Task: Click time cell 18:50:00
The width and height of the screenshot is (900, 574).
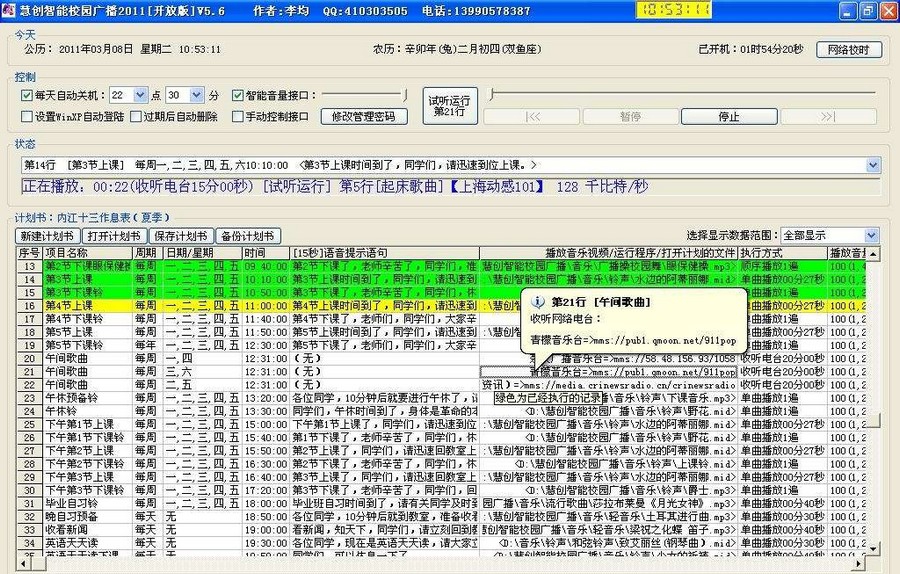Action: tap(266, 517)
